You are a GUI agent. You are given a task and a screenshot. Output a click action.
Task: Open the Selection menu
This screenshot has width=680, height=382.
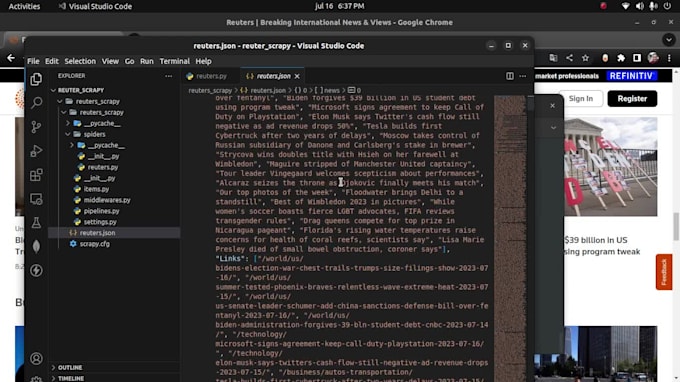tap(80, 61)
